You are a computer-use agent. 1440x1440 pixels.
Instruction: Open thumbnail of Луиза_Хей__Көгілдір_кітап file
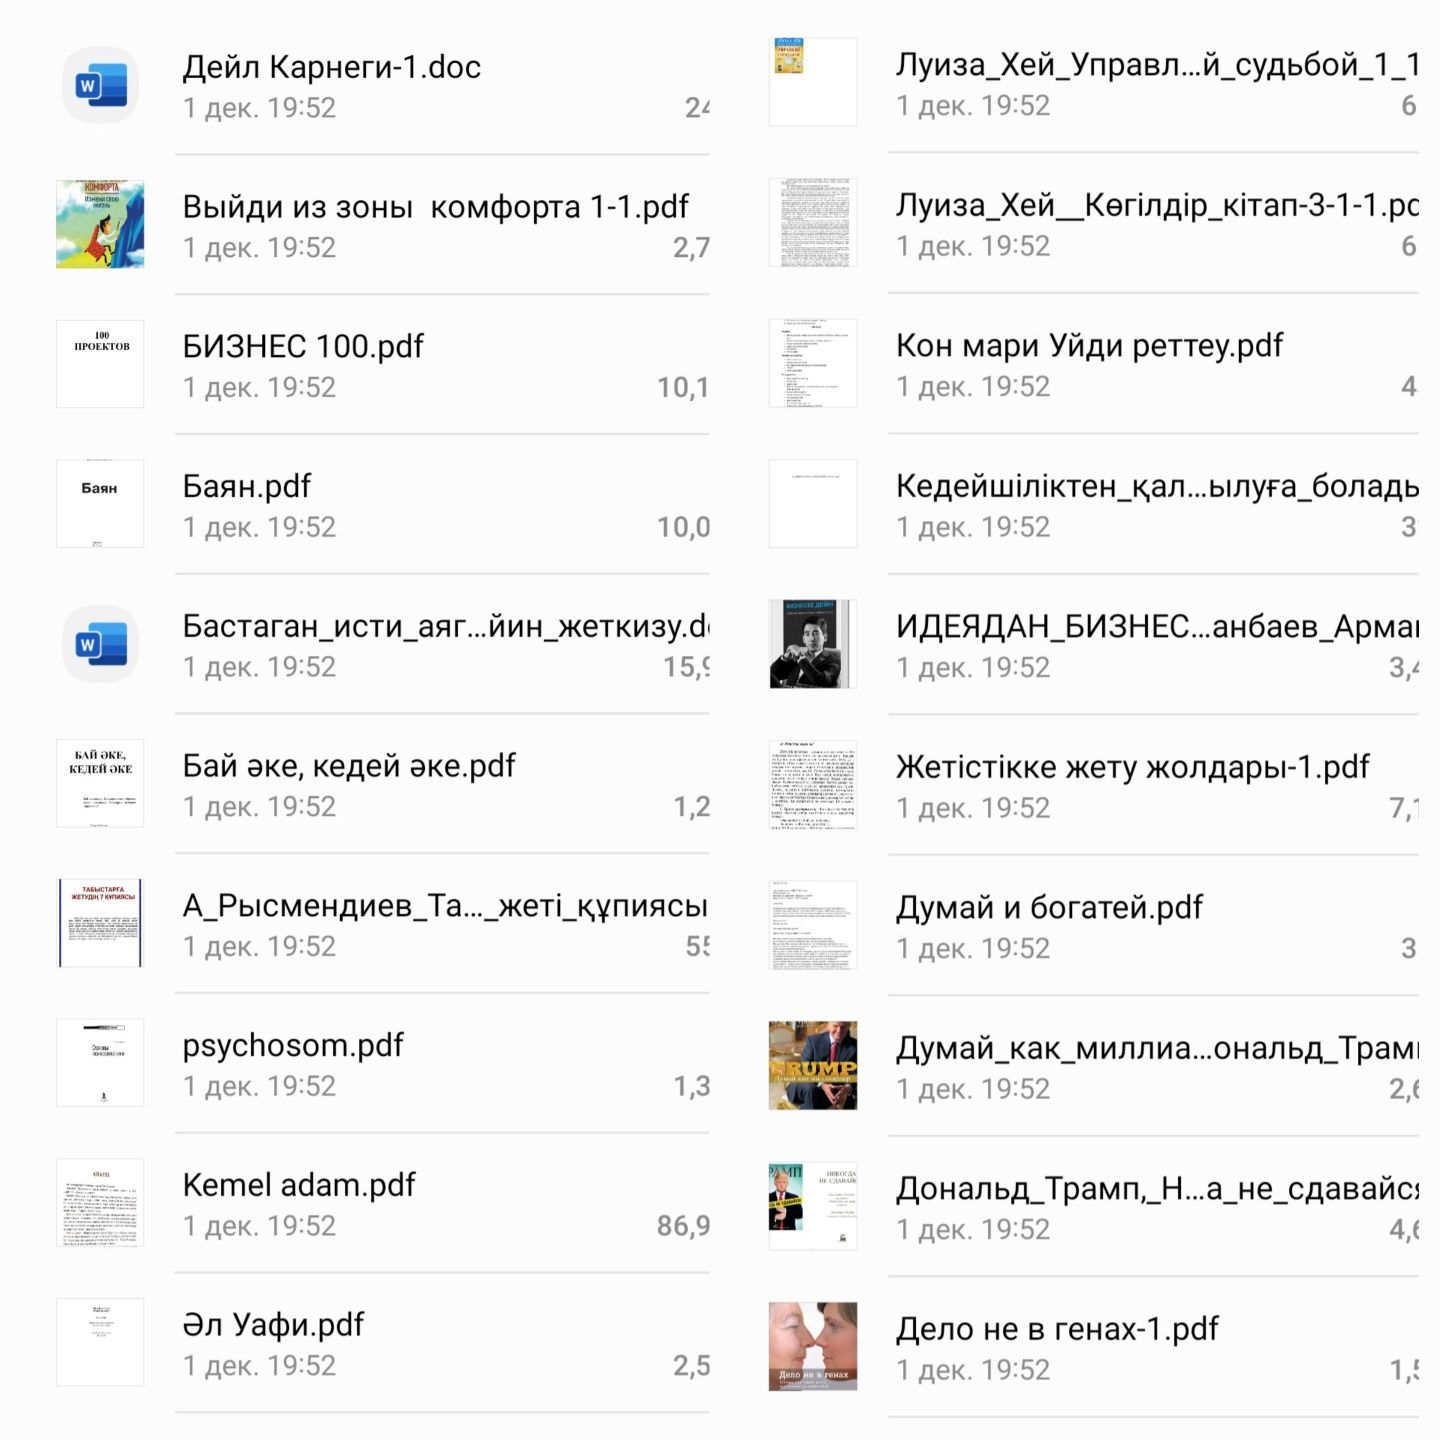pos(813,223)
